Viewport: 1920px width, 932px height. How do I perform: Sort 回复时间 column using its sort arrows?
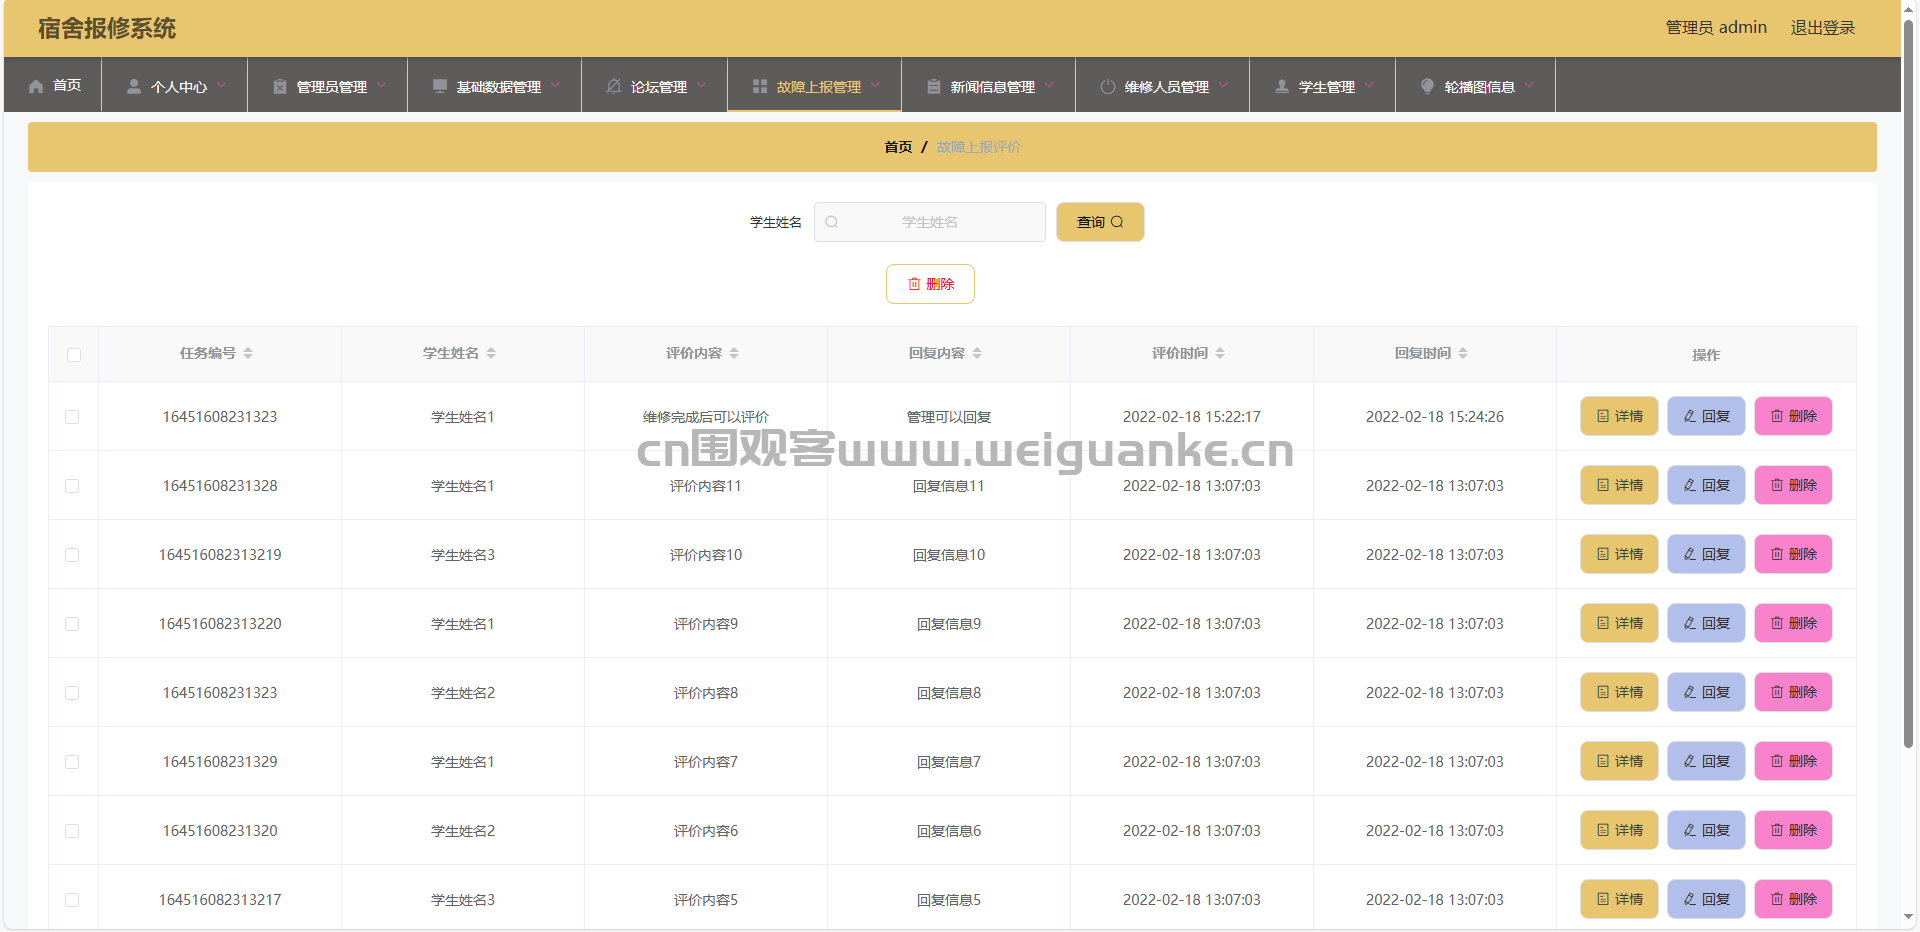tap(1463, 353)
